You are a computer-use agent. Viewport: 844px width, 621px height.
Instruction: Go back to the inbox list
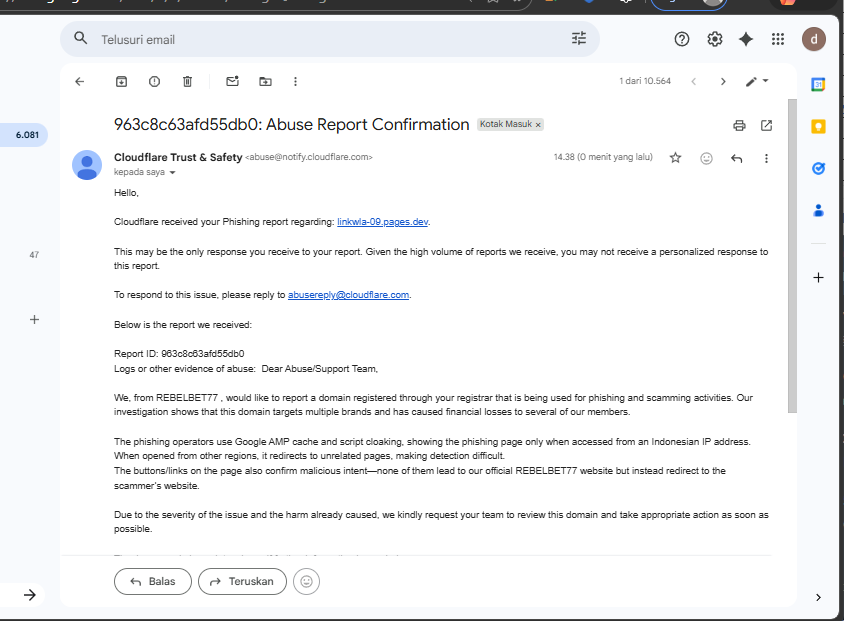tap(80, 81)
